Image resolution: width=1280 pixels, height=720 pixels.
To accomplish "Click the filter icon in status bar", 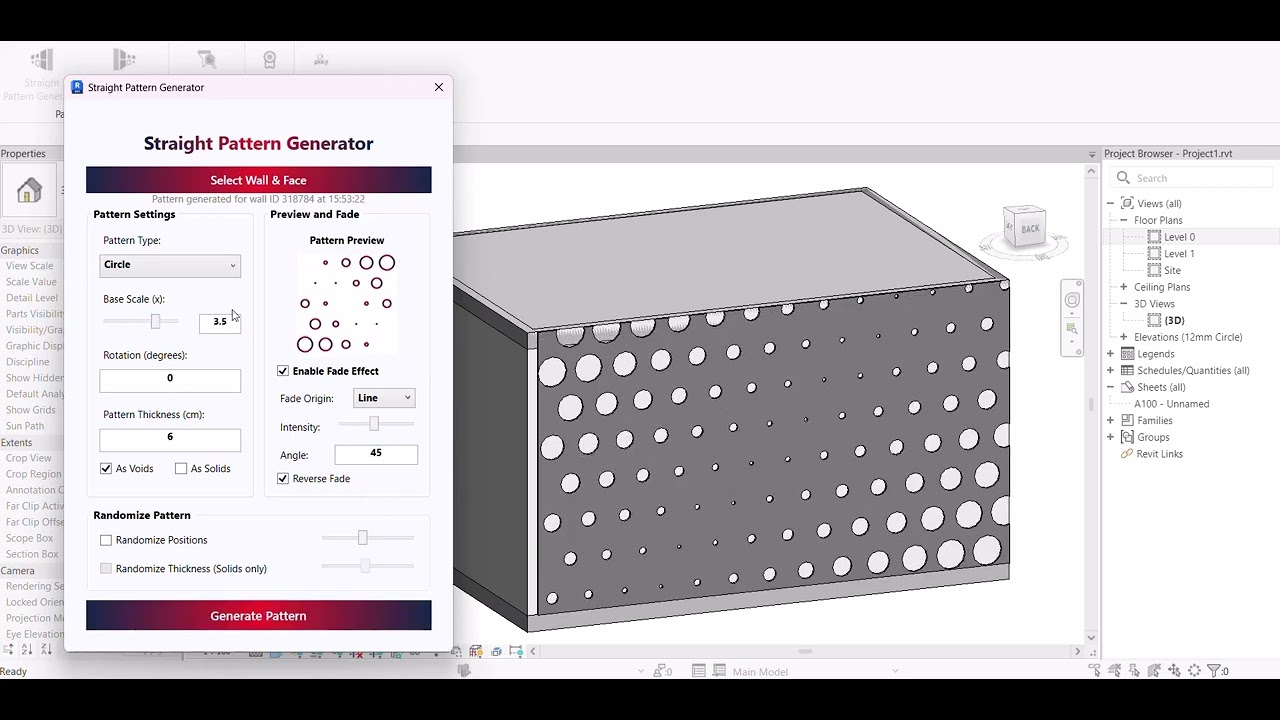I will pyautogui.click(x=1216, y=671).
